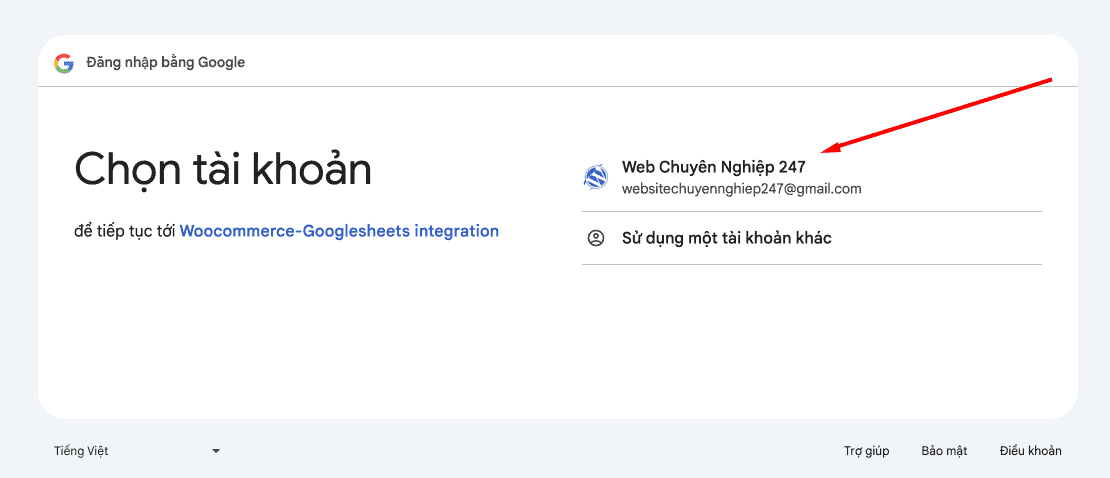Click the language dropdown arrow
1110x478 pixels.
pos(216,451)
